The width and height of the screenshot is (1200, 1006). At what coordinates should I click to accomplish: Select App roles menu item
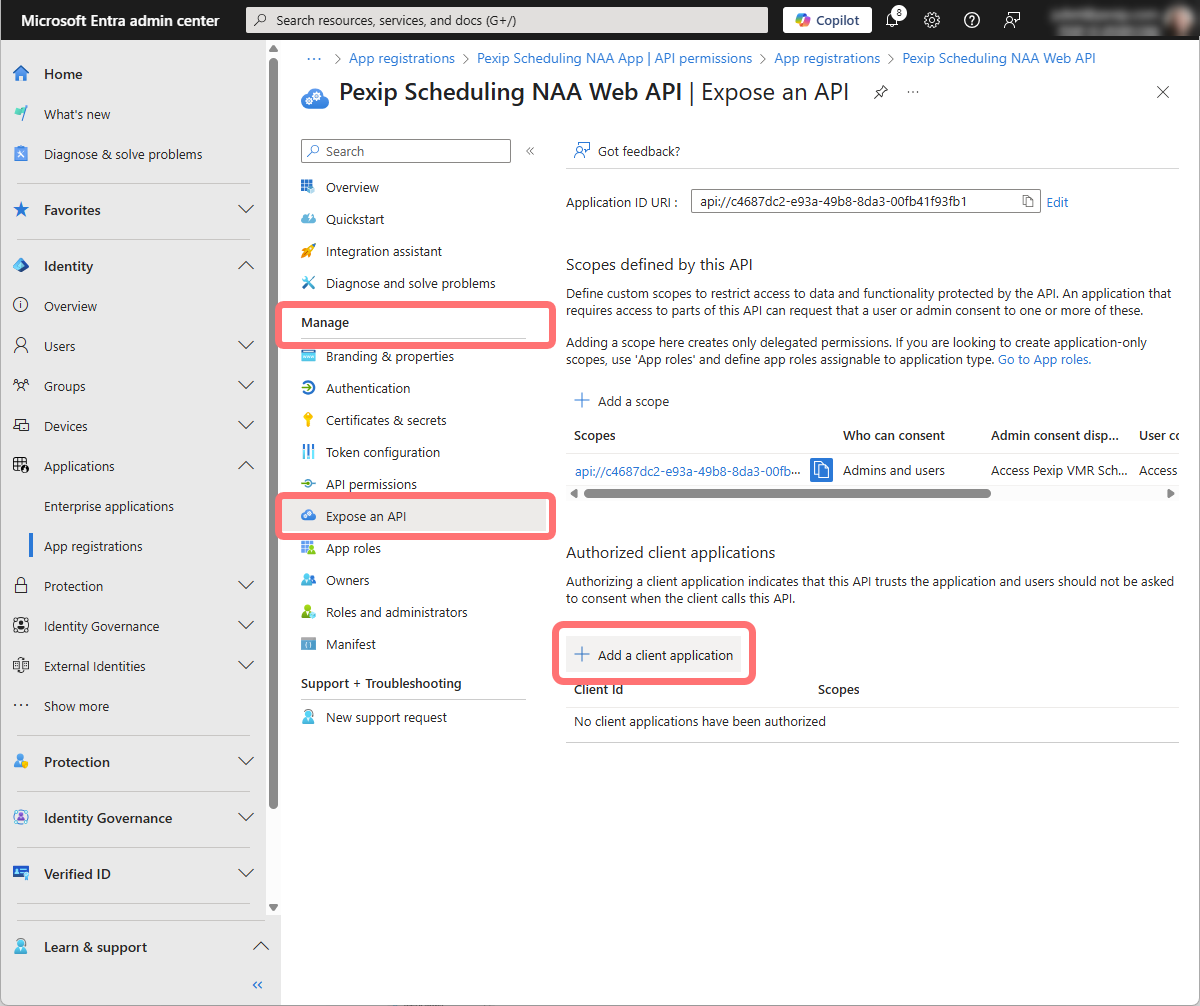pyautogui.click(x=353, y=548)
